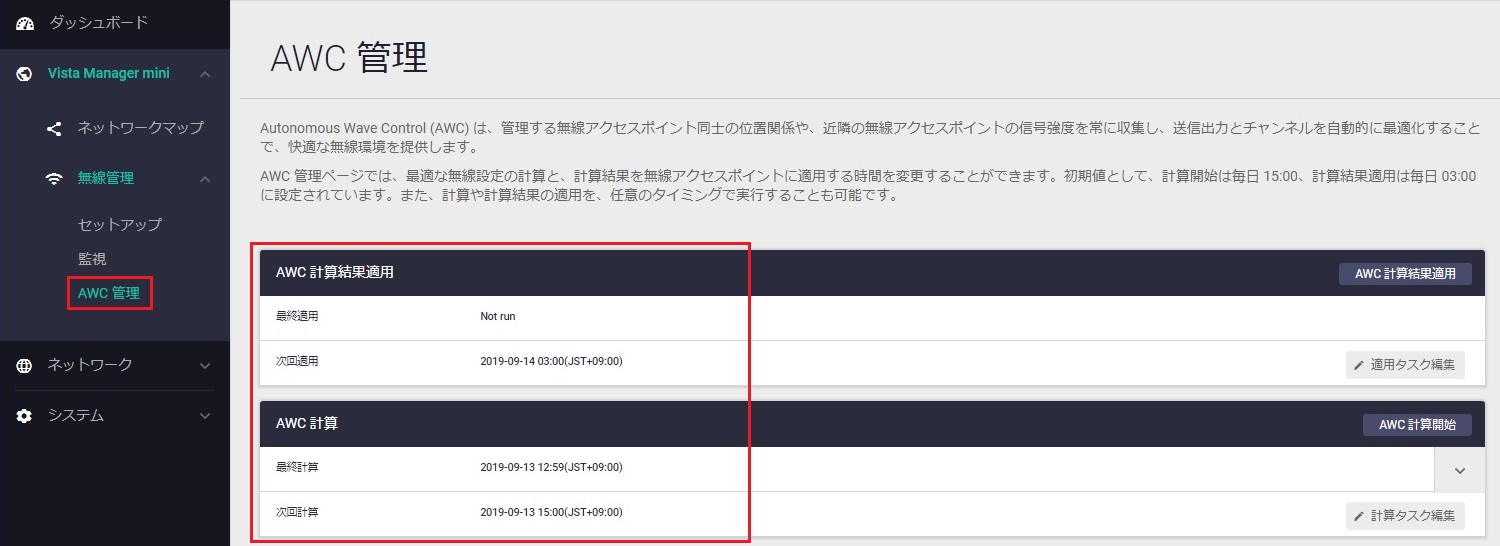1500x546 pixels.
Task: Collapse the 無線管理 submenu chevron
Action: coord(205,178)
